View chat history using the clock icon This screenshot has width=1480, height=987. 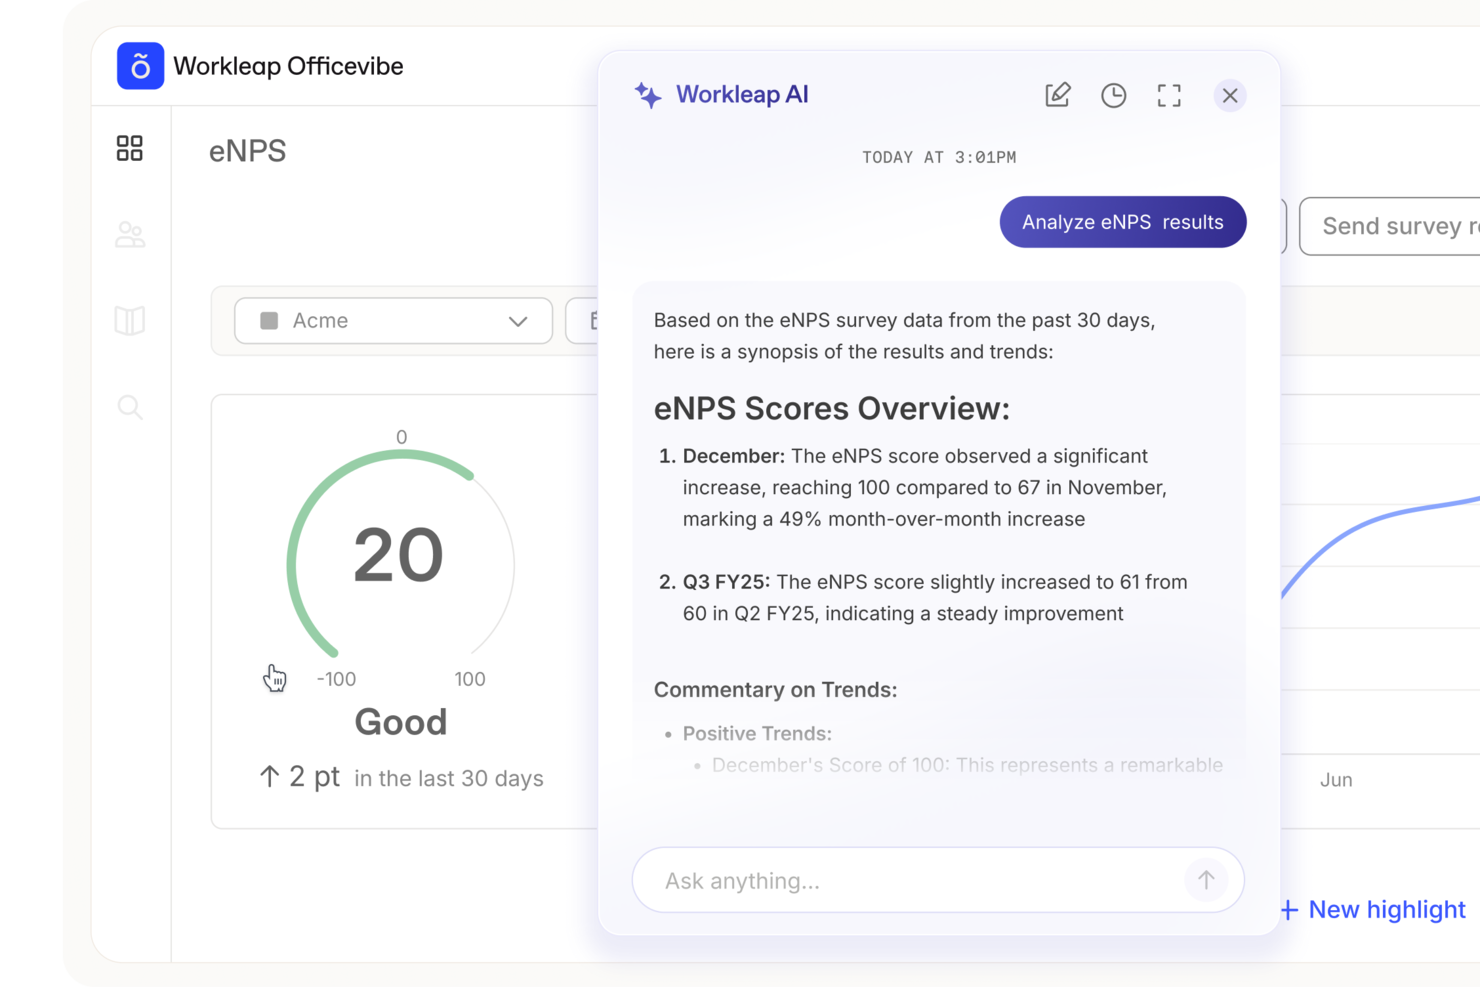(1113, 95)
